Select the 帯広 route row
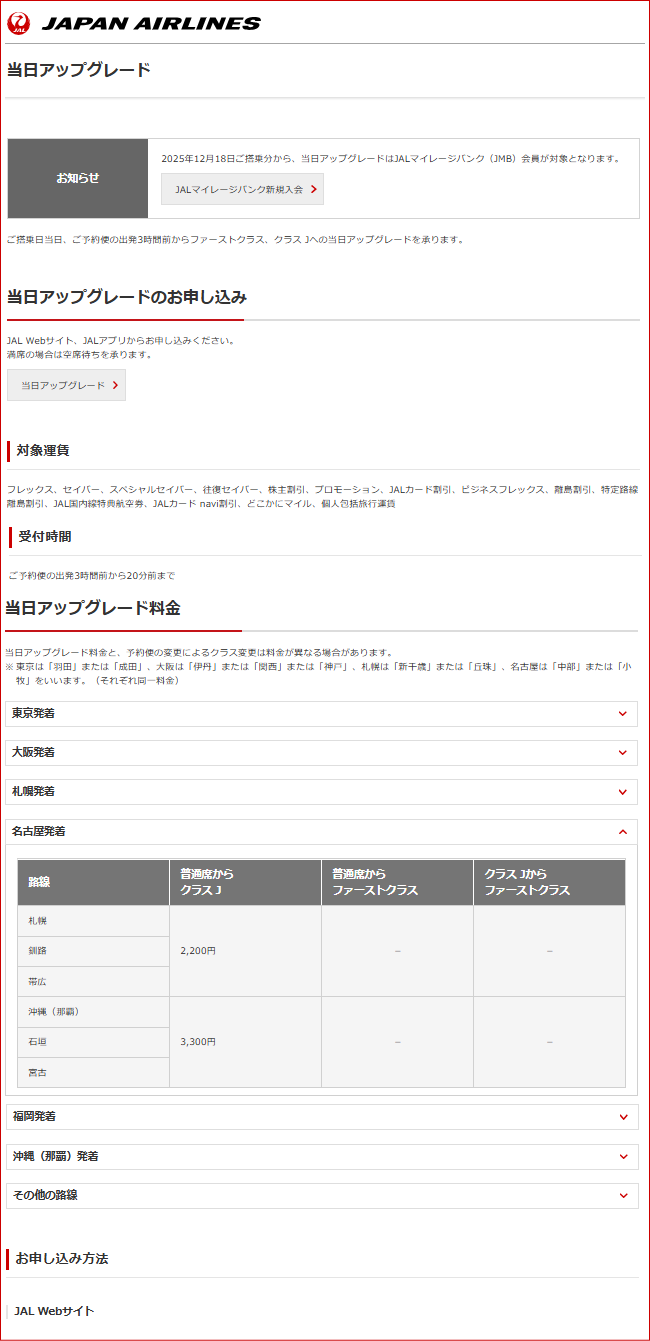This screenshot has height=1341, width=650. pyautogui.click(x=93, y=981)
